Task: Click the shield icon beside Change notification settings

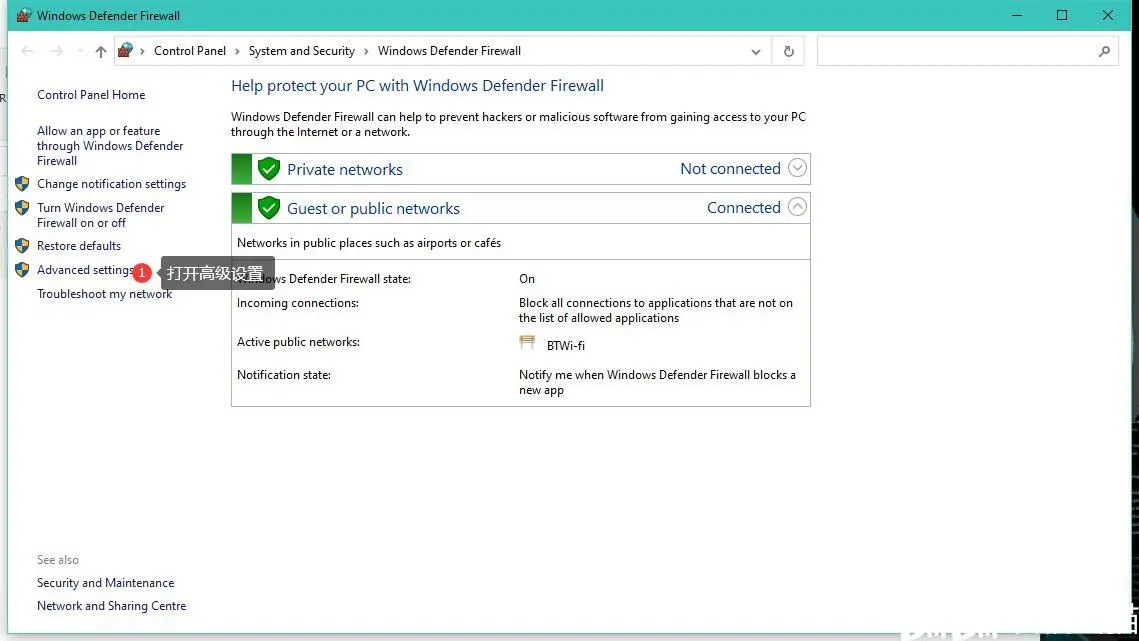Action: (x=22, y=184)
